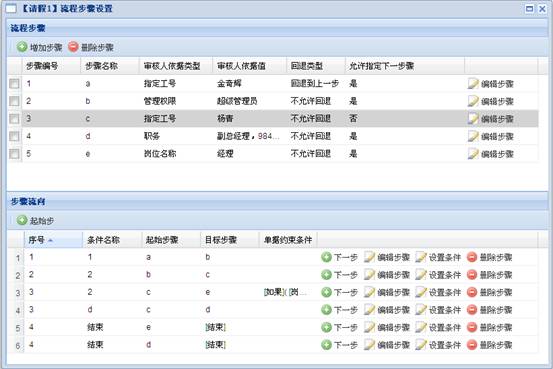Tick the checkbox for step 2 (b)
This screenshot has width=553, height=369.
14,101
